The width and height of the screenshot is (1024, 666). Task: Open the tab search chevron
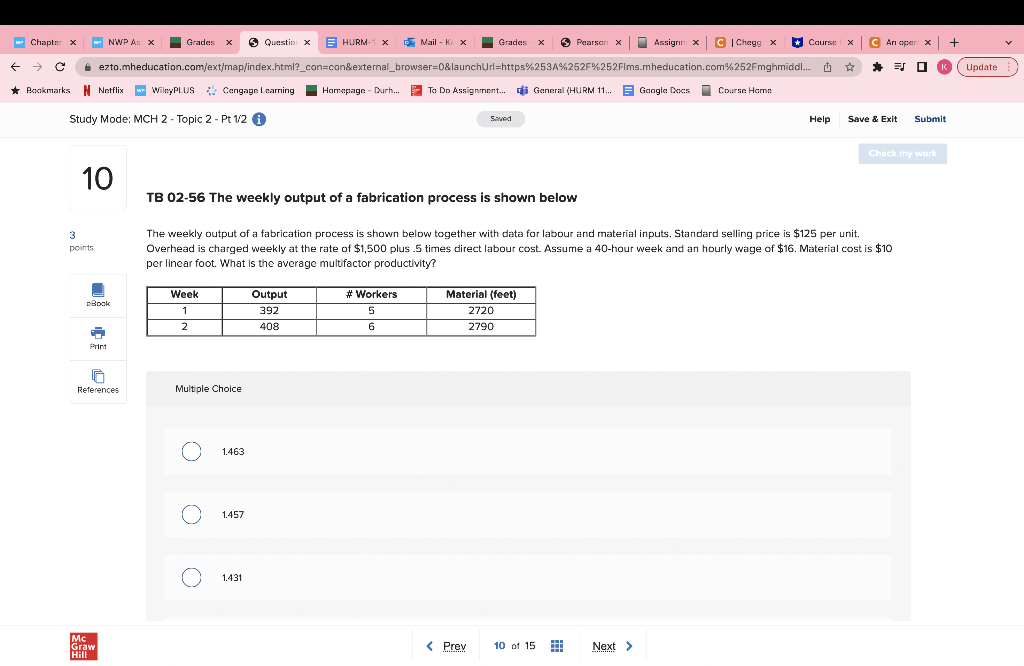[1008, 42]
